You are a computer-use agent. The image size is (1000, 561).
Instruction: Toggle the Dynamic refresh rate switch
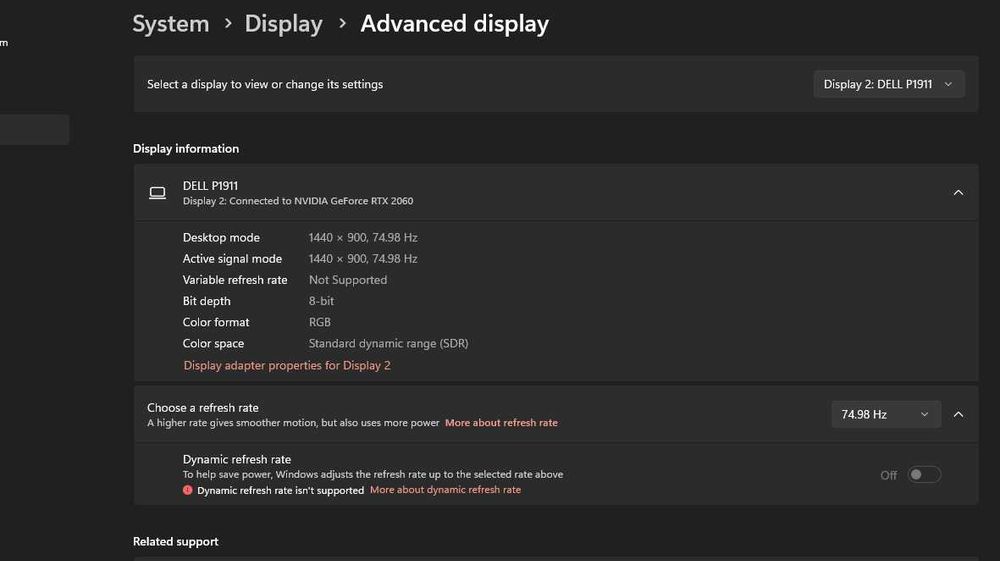pos(924,474)
